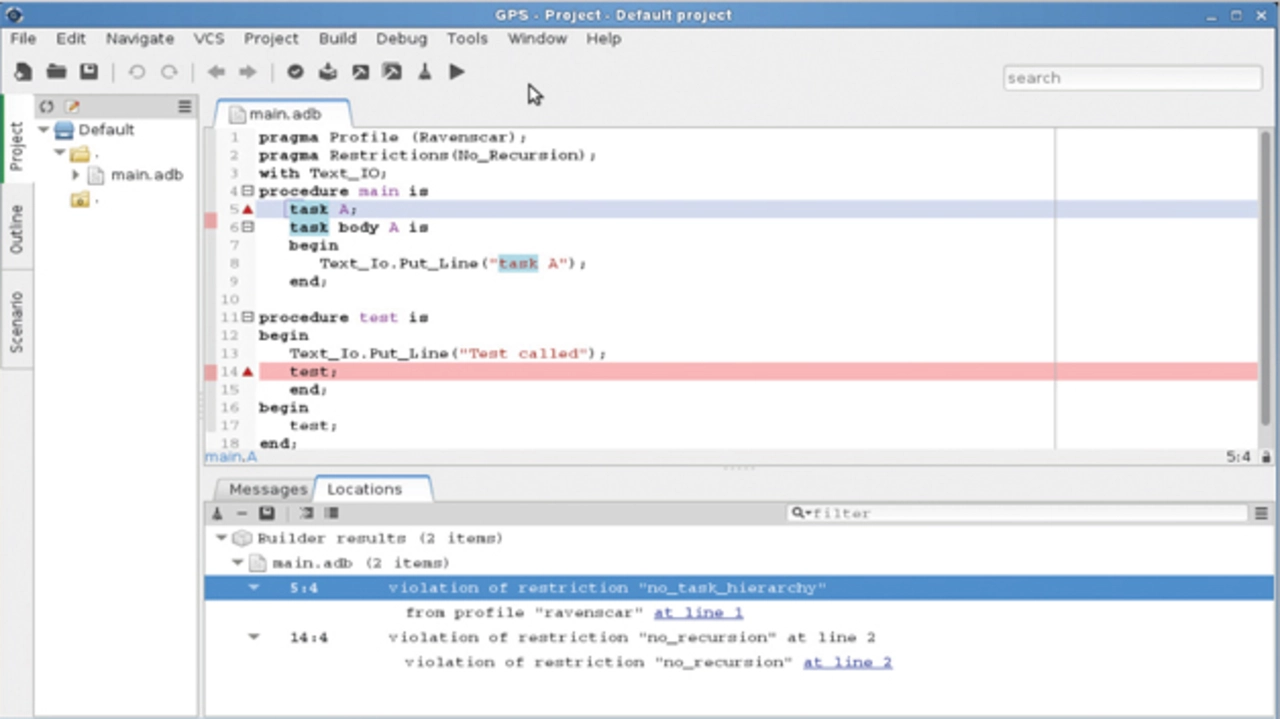Screen dimensions: 1280x719
Task: Toggle code folding for procedure main
Action: click(x=248, y=191)
